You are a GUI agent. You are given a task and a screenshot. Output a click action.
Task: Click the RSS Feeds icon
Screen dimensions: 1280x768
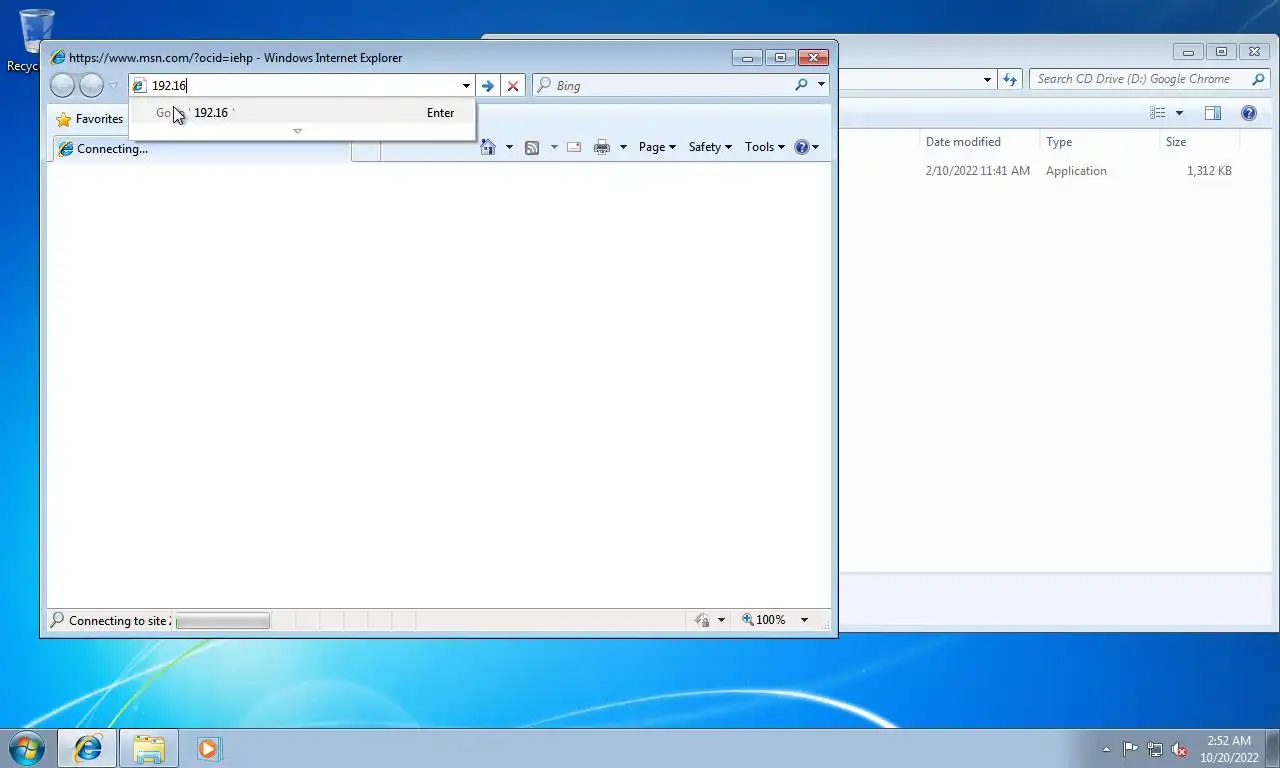(532, 147)
